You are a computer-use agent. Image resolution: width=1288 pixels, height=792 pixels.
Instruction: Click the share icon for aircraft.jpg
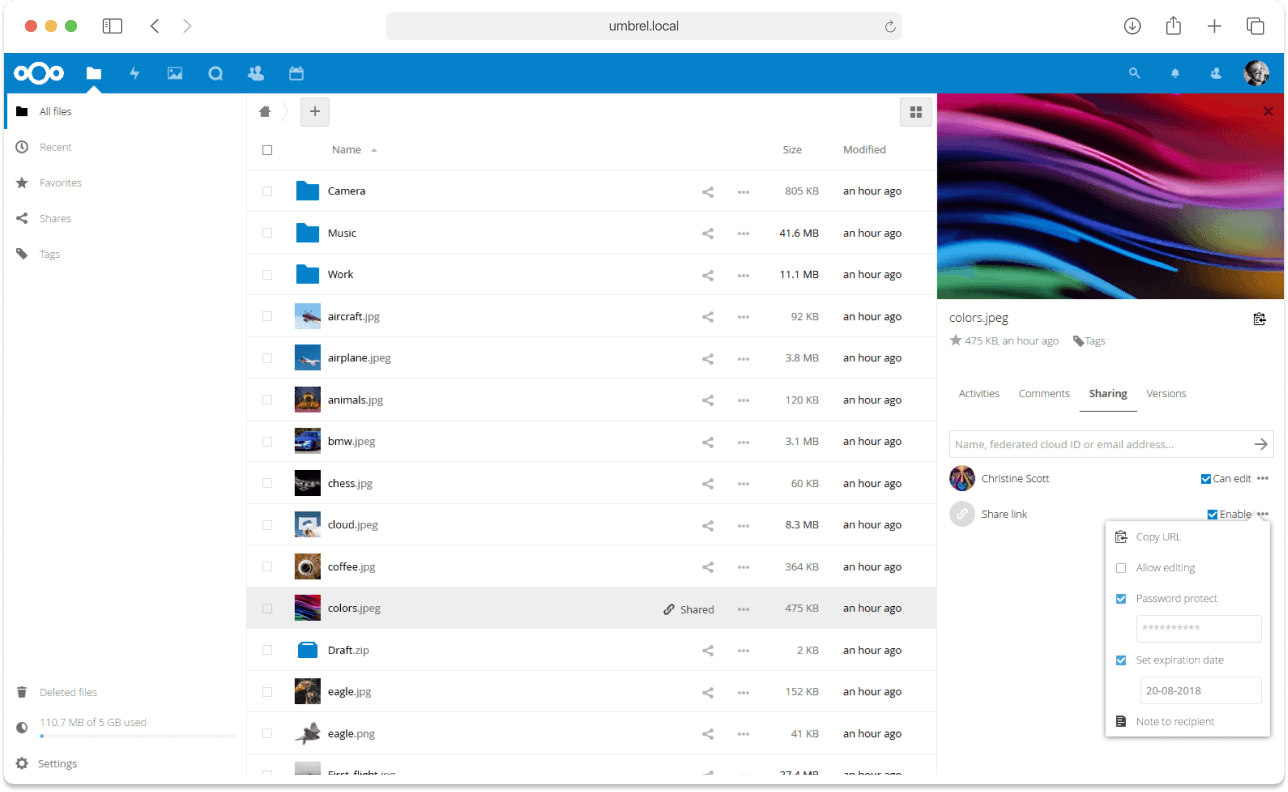pos(708,317)
